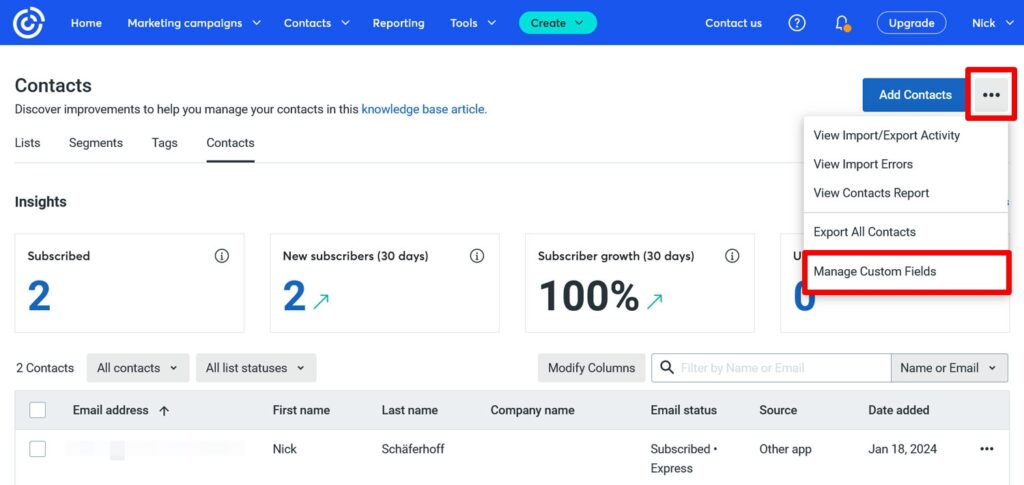Image resolution: width=1024 pixels, height=485 pixels.
Task: Click the New subscribers info icon
Action: click(x=477, y=256)
